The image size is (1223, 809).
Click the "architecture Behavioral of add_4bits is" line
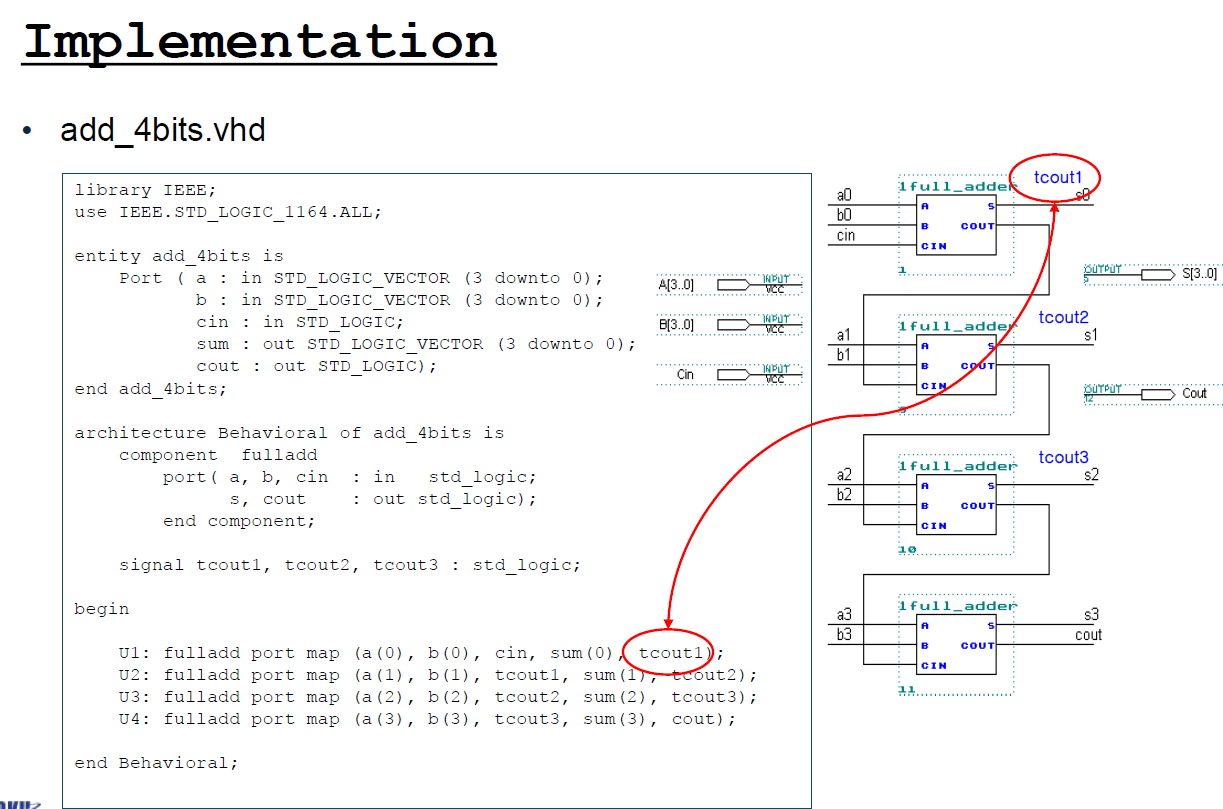click(289, 432)
